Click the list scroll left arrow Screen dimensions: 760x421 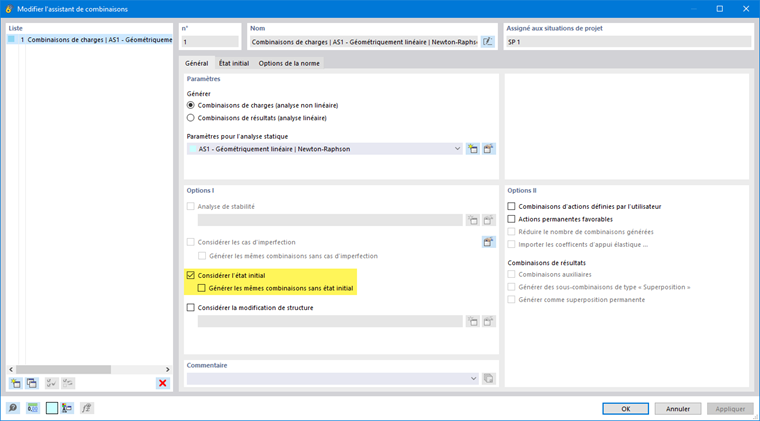click(11, 369)
